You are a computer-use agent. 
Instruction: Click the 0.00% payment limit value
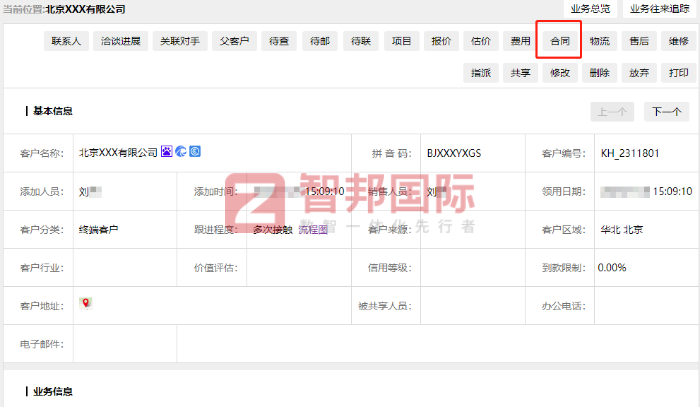(x=612, y=267)
